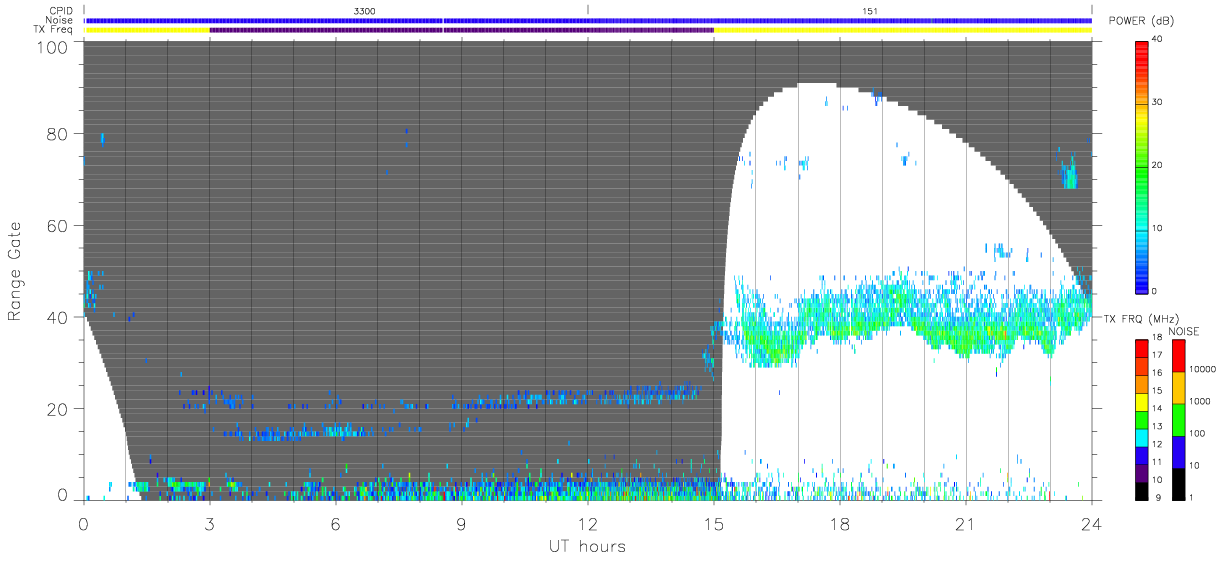
Task: Click the '1' tick on NOISE scale
Action: (1192, 497)
